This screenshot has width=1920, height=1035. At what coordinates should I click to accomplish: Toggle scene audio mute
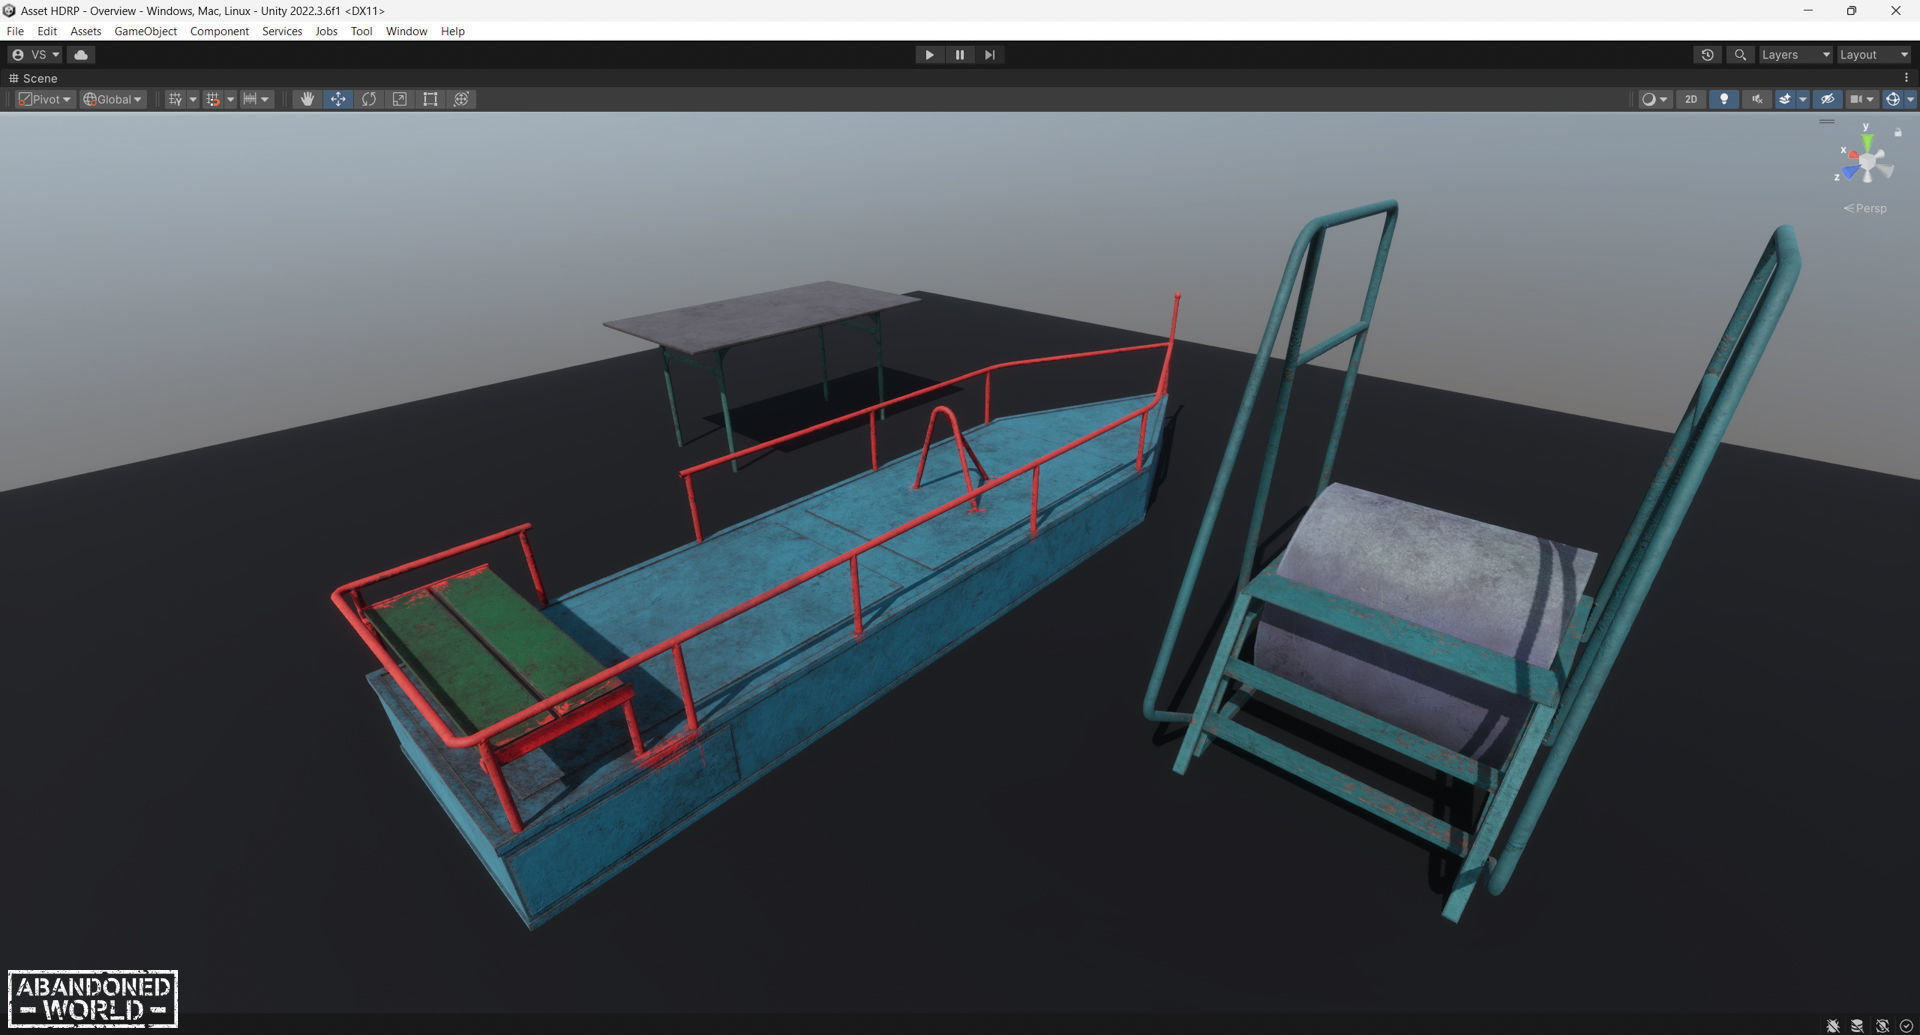coord(1756,99)
